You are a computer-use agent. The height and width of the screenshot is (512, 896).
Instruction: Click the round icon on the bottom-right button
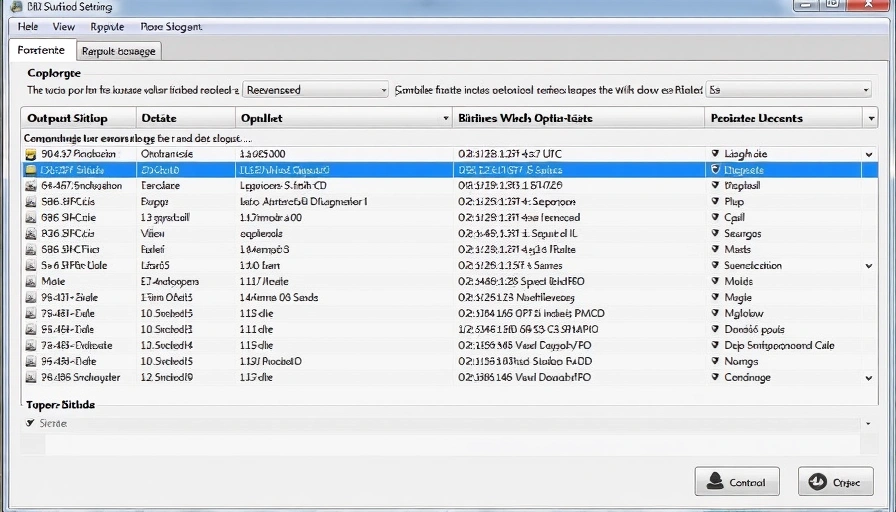click(817, 482)
